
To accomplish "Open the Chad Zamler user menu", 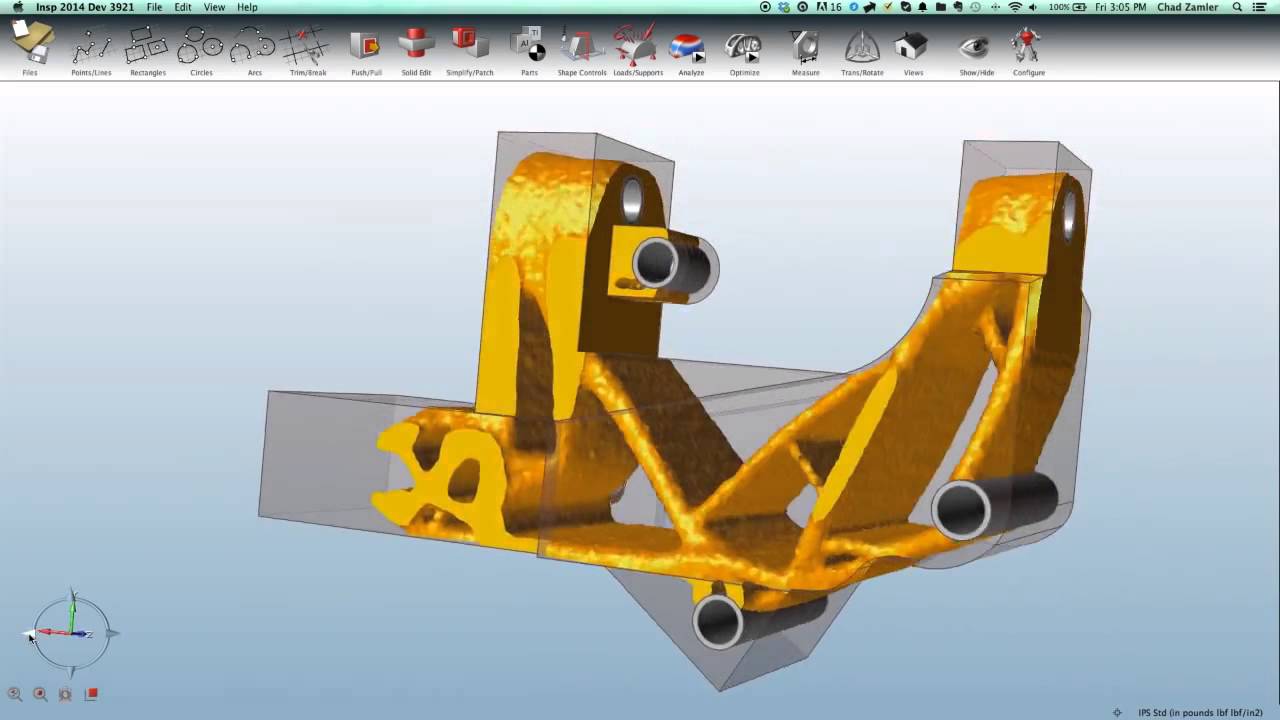I will pyautogui.click(x=1188, y=7).
